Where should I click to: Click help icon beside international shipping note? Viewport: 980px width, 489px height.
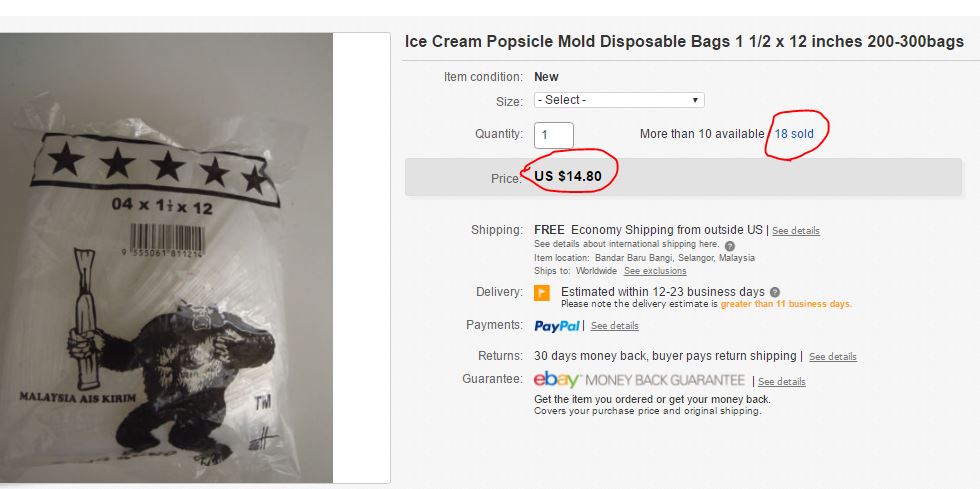[x=730, y=245]
